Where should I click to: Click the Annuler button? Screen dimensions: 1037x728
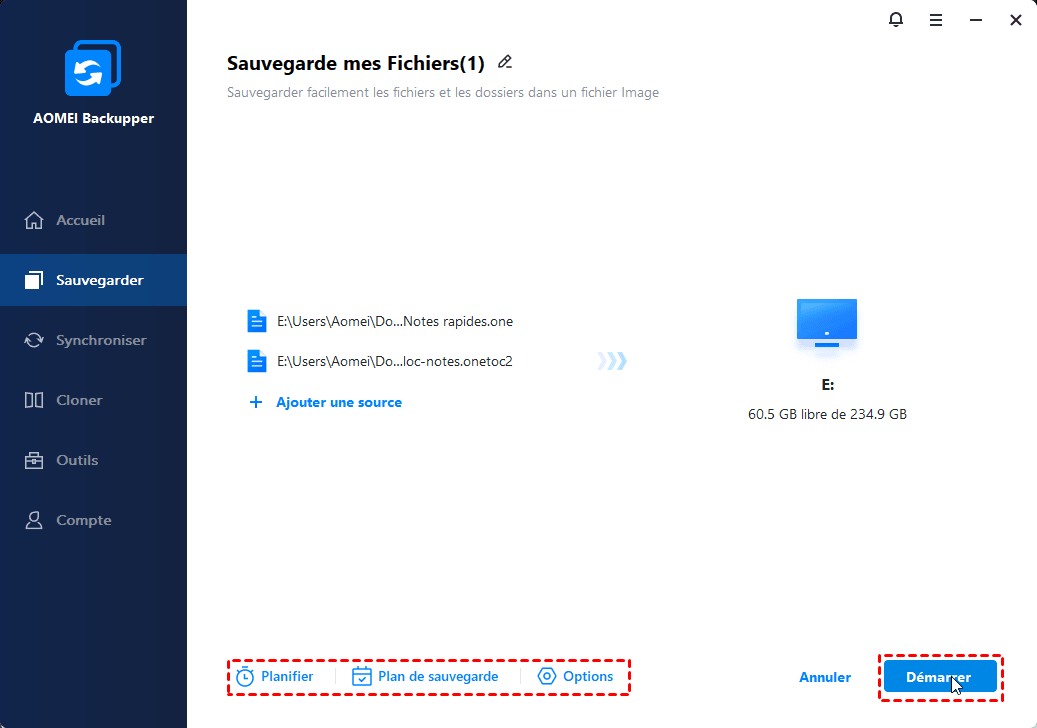coord(825,677)
